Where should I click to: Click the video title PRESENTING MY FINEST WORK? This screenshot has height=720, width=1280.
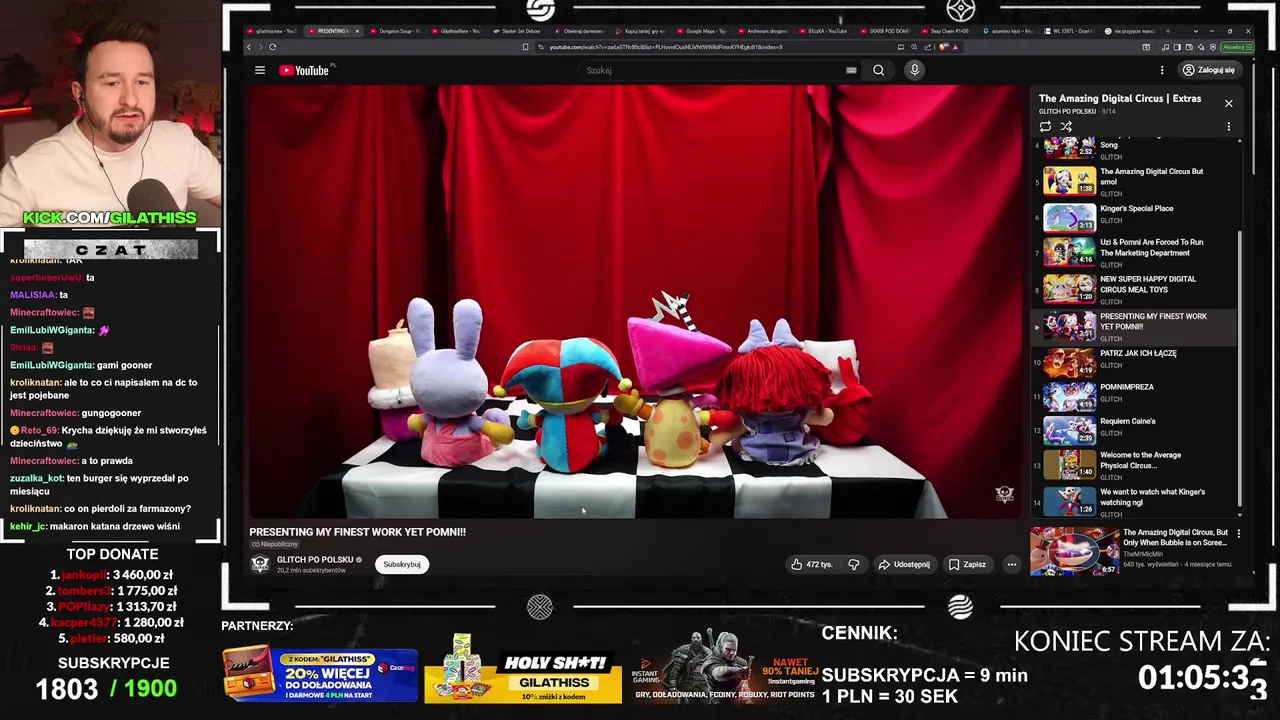pos(357,532)
